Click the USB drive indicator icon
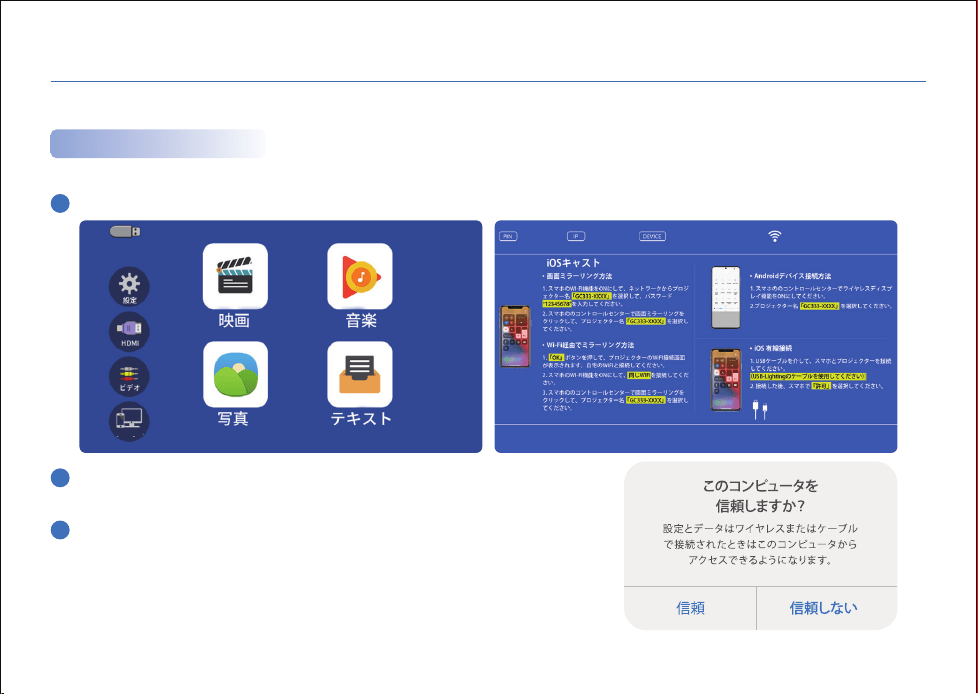Image resolution: width=978 pixels, height=694 pixels. click(x=125, y=232)
